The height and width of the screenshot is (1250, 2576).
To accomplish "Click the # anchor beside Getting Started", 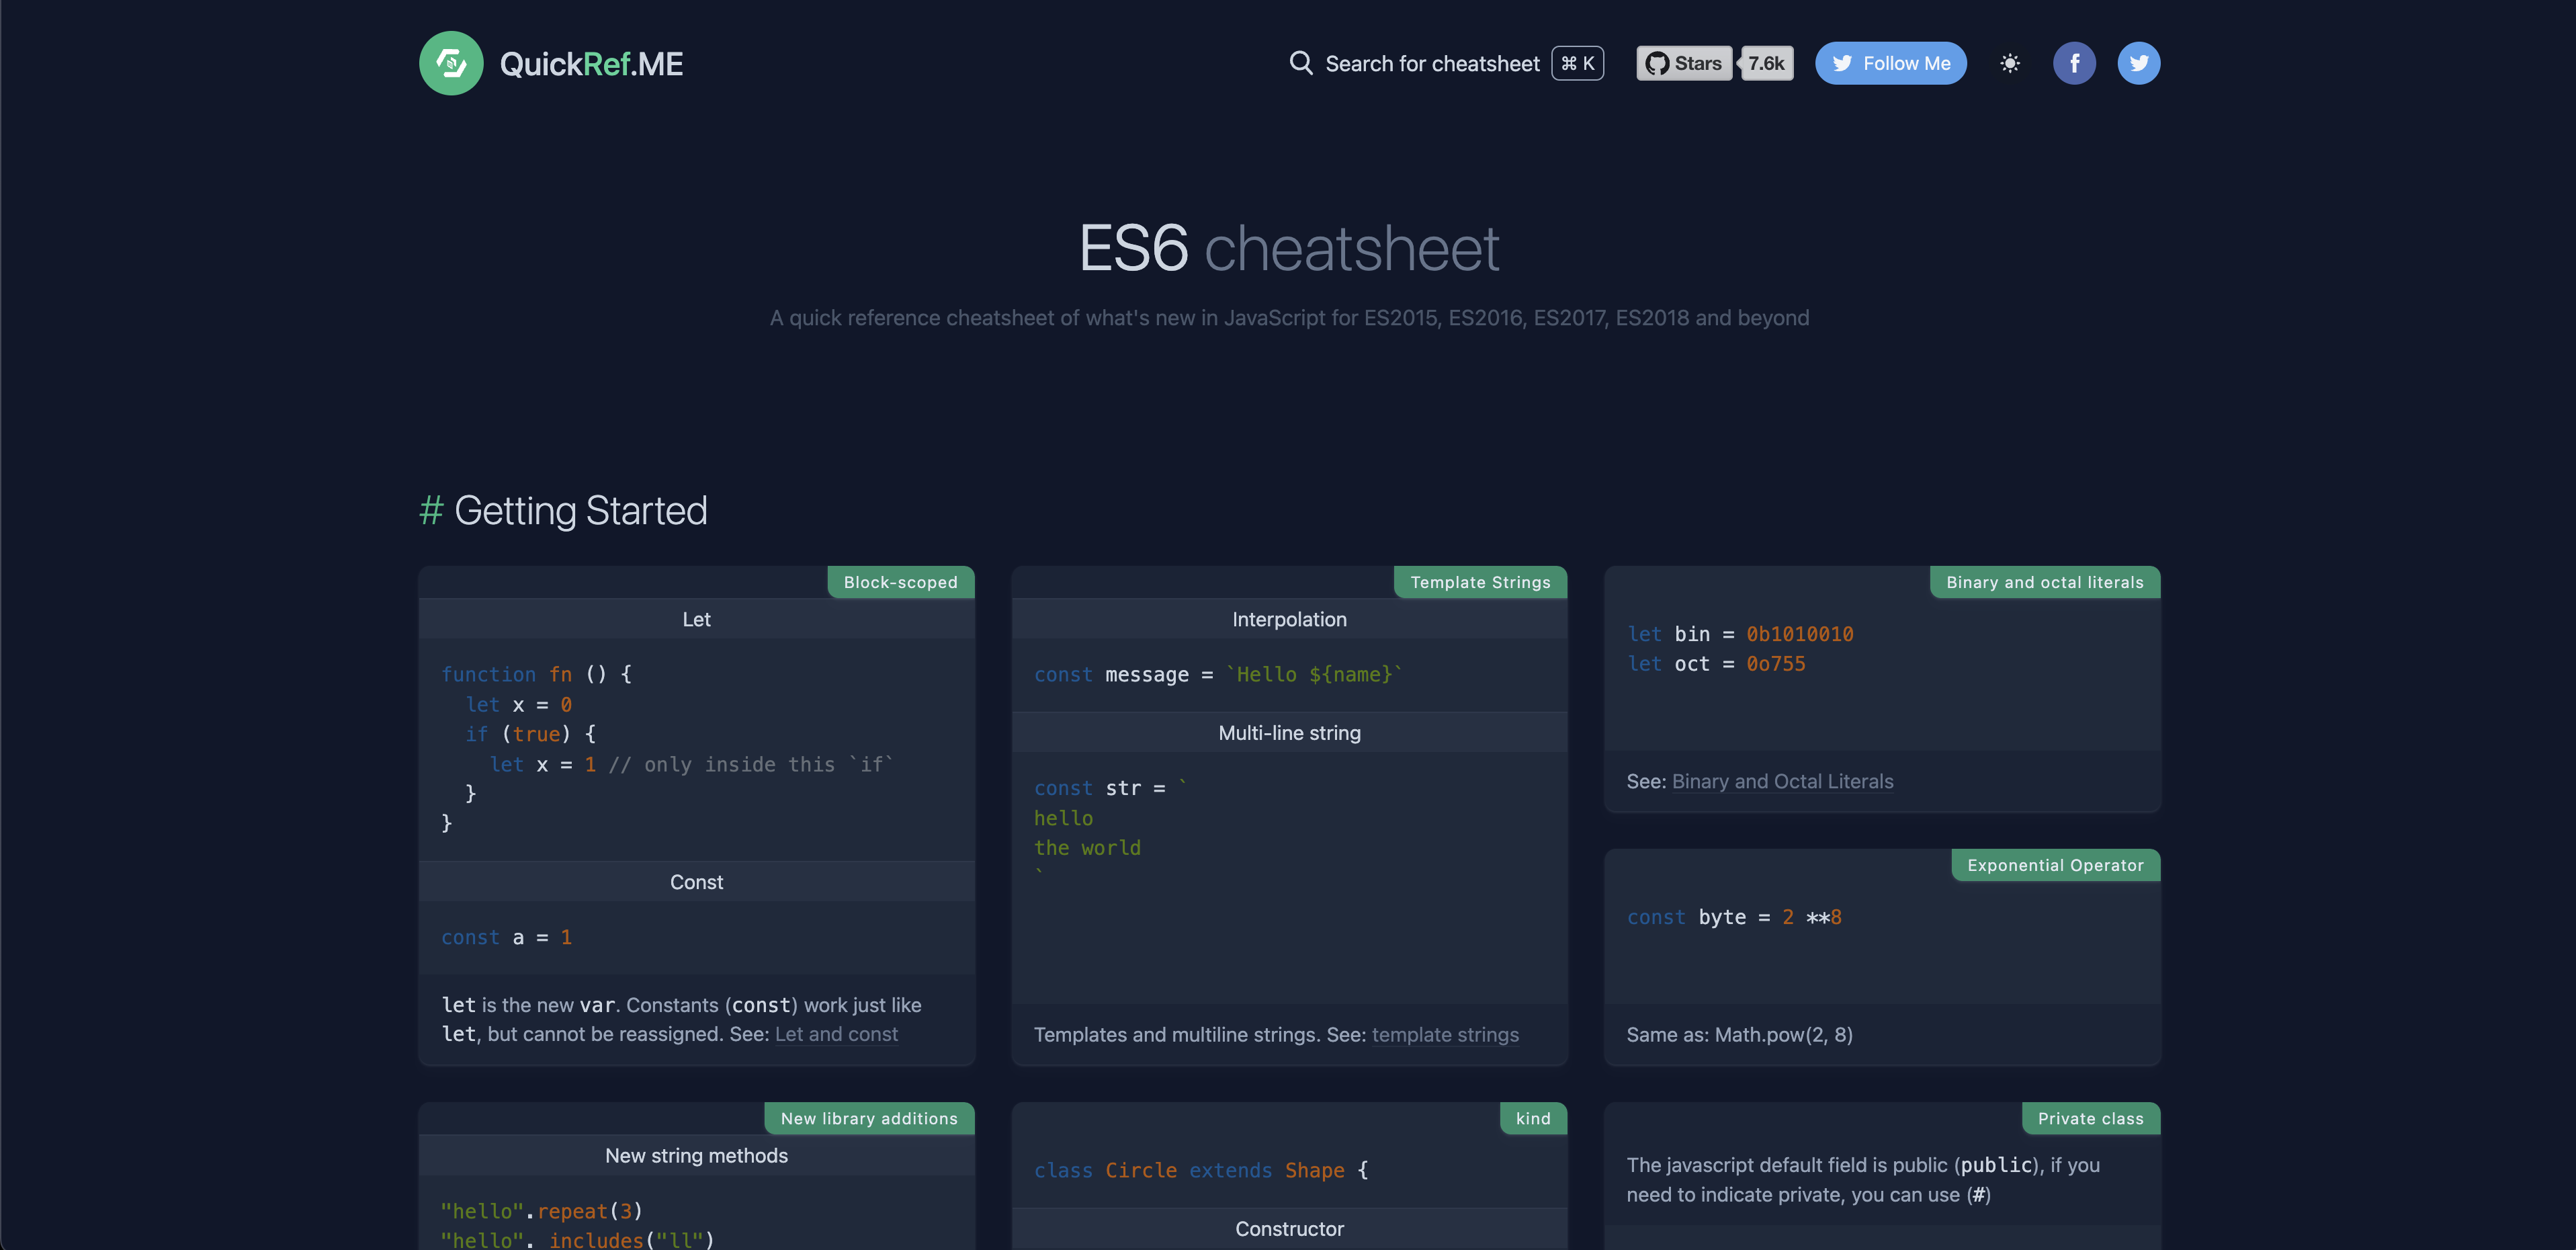I will pos(431,510).
